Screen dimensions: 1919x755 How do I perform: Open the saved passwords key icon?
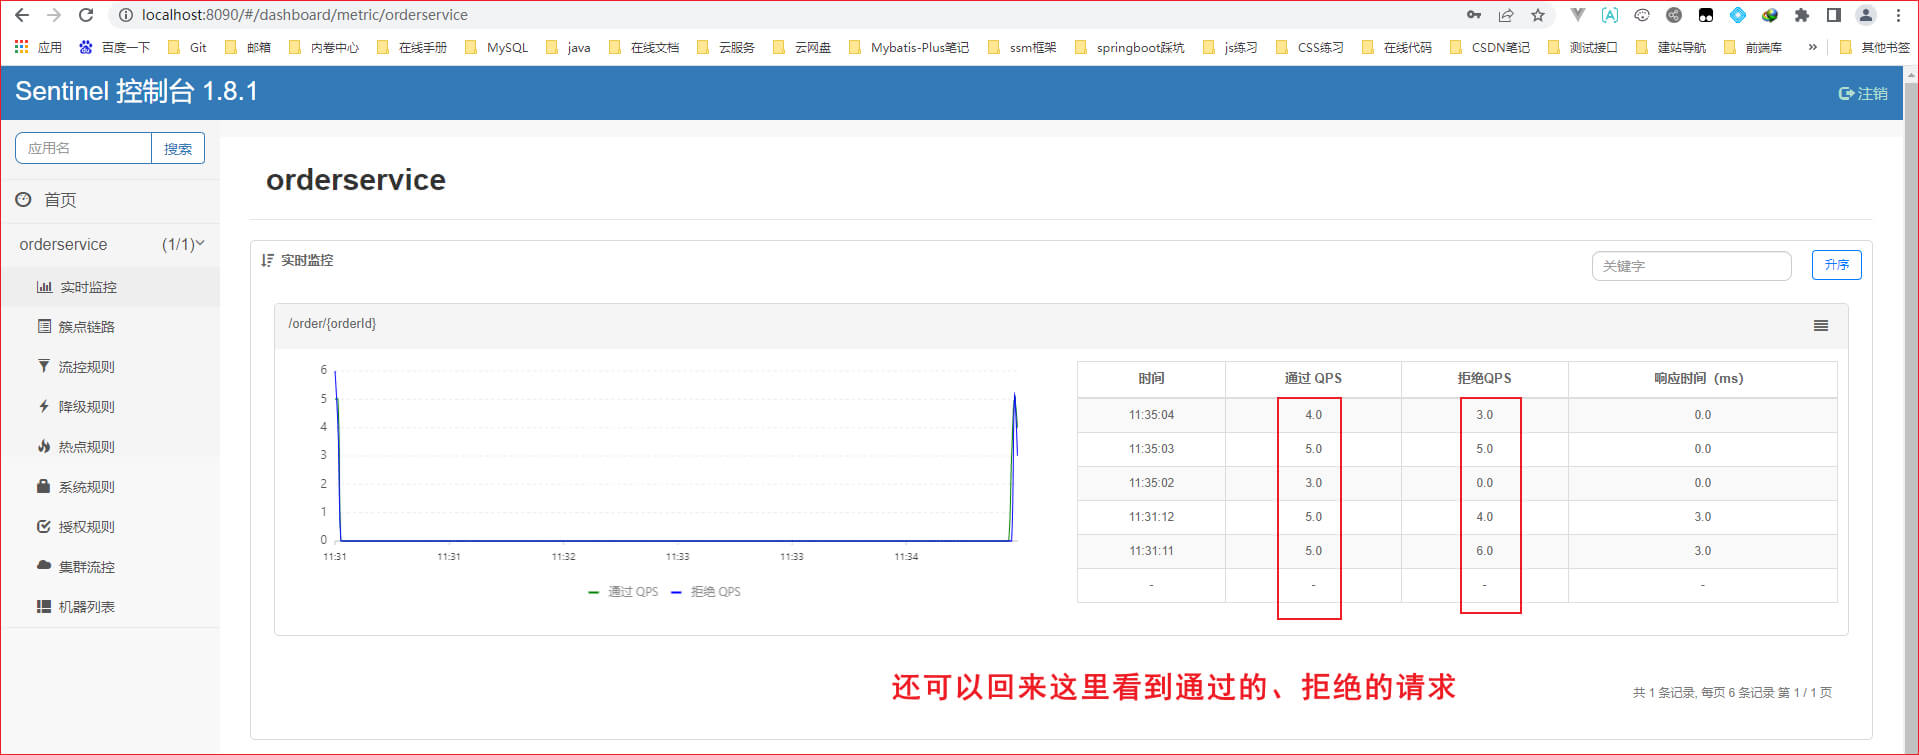click(x=1474, y=15)
